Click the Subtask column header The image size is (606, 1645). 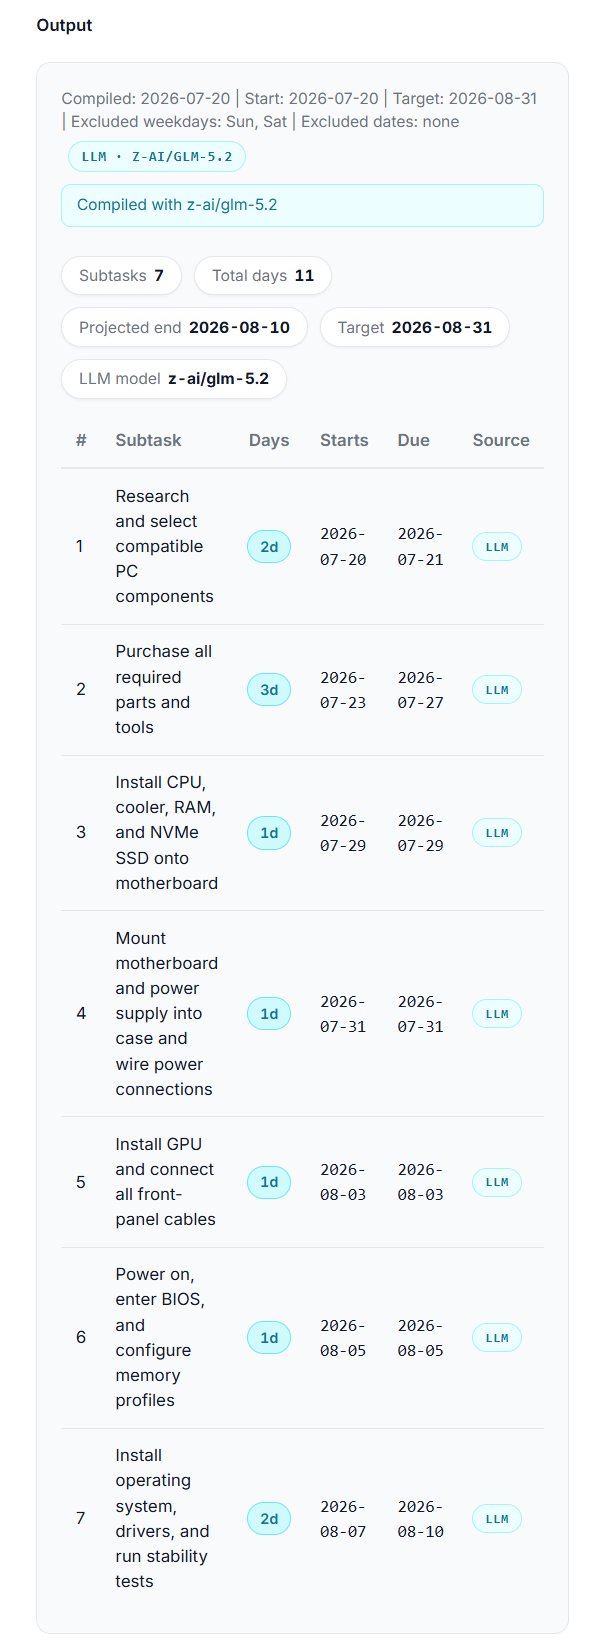click(148, 440)
